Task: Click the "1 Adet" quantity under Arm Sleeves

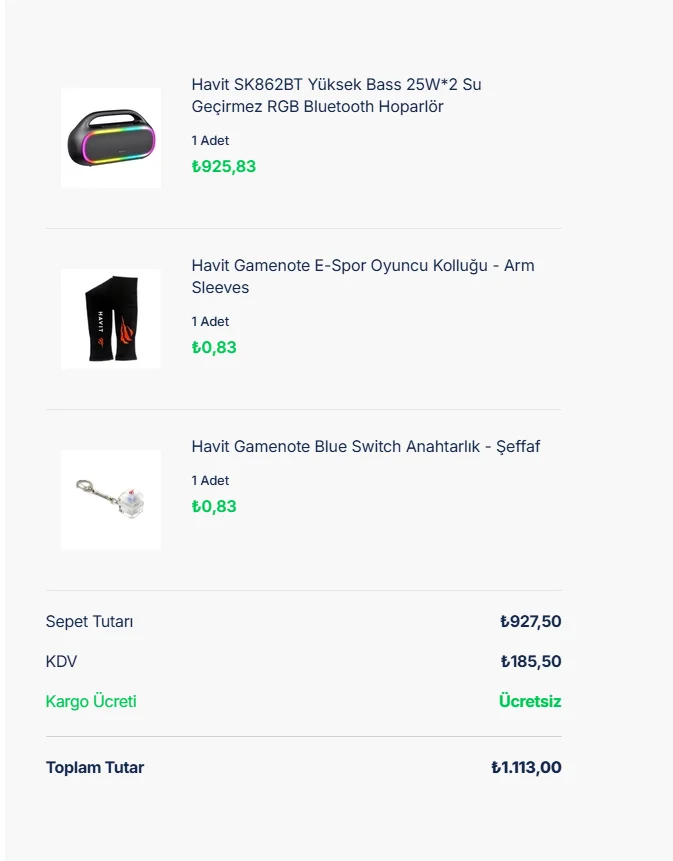Action: click(x=210, y=322)
